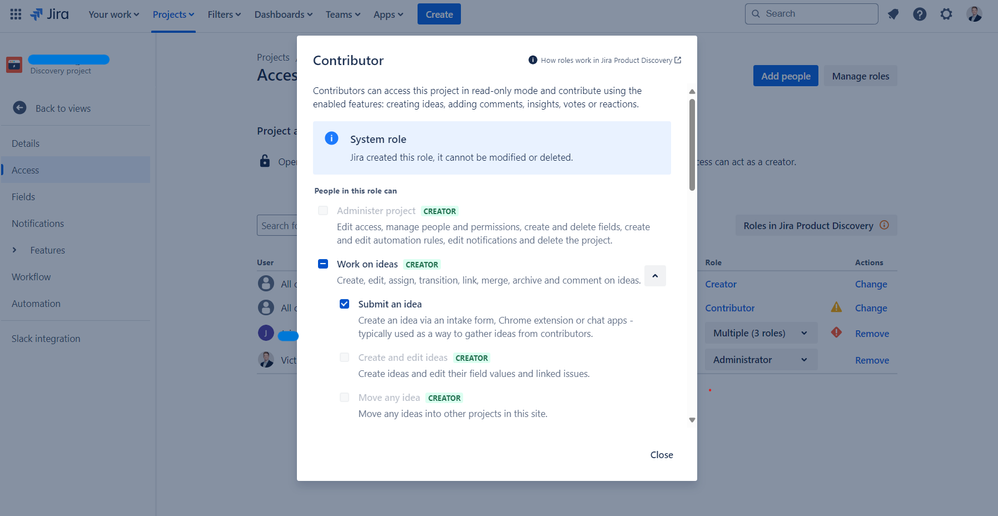Click the orange warning icon in Contributor row
The width and height of the screenshot is (998, 516).
[x=836, y=307]
